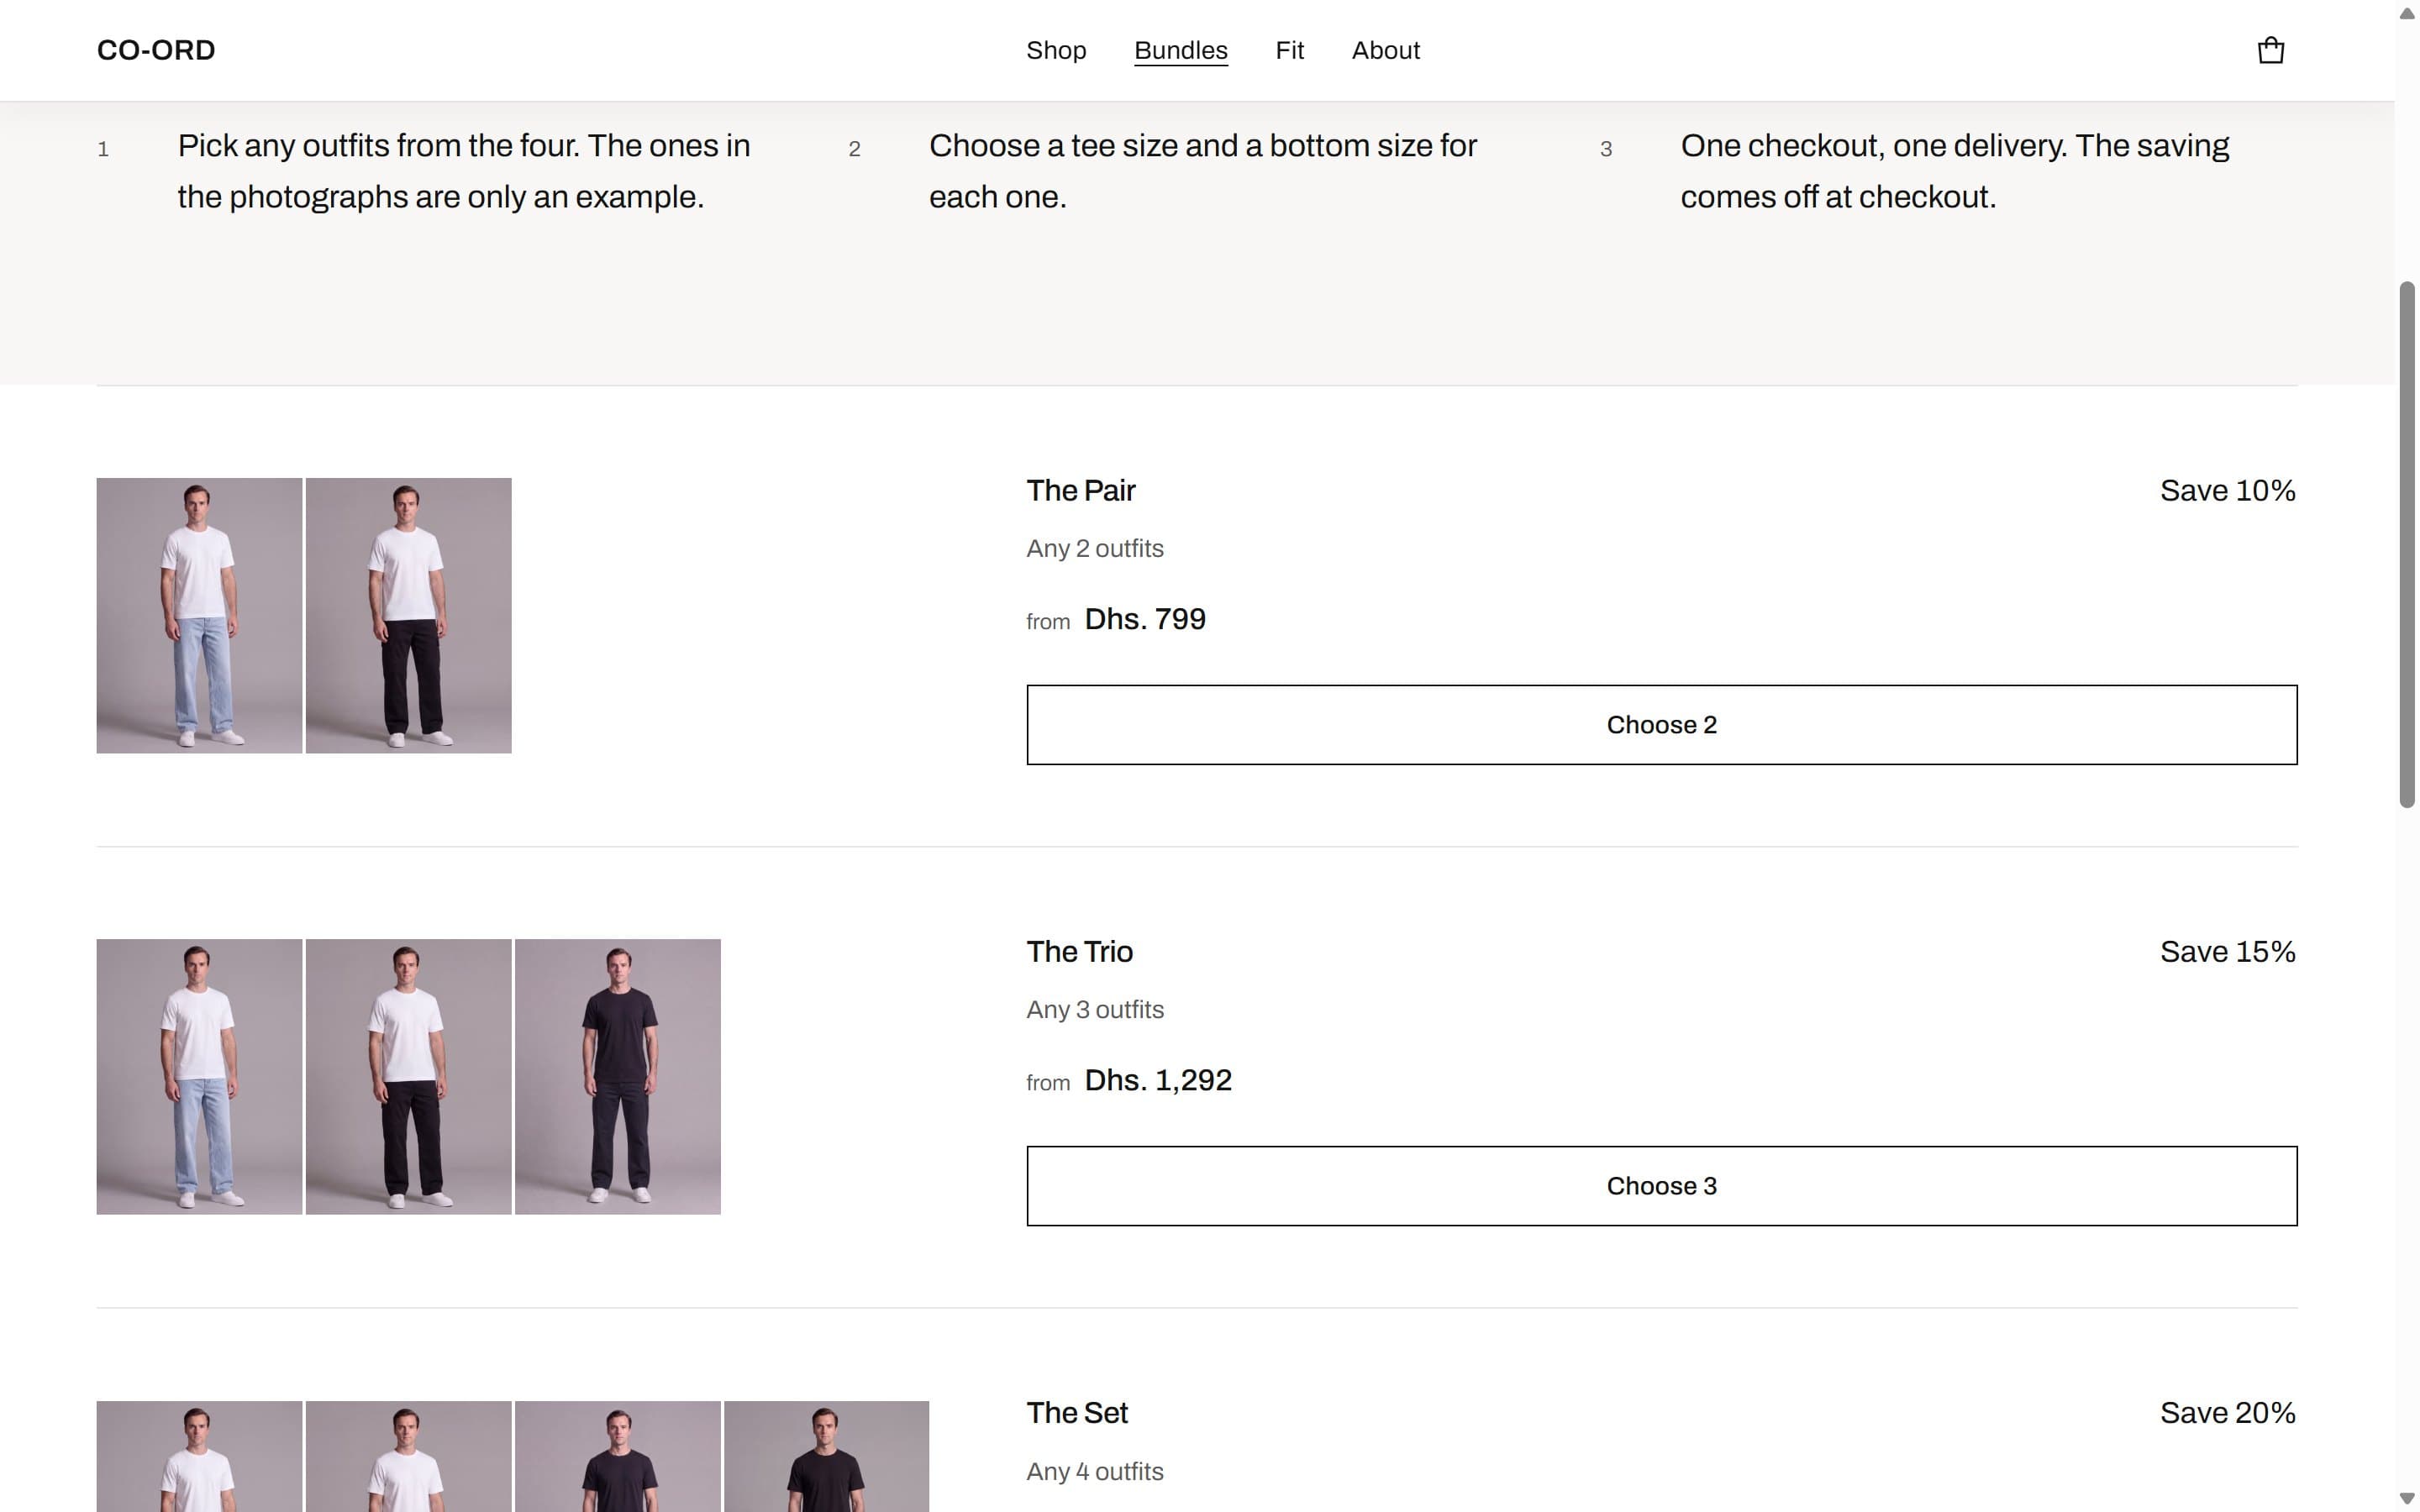The width and height of the screenshot is (2420, 1512).
Task: Click Save 10% label
Action: click(2227, 491)
